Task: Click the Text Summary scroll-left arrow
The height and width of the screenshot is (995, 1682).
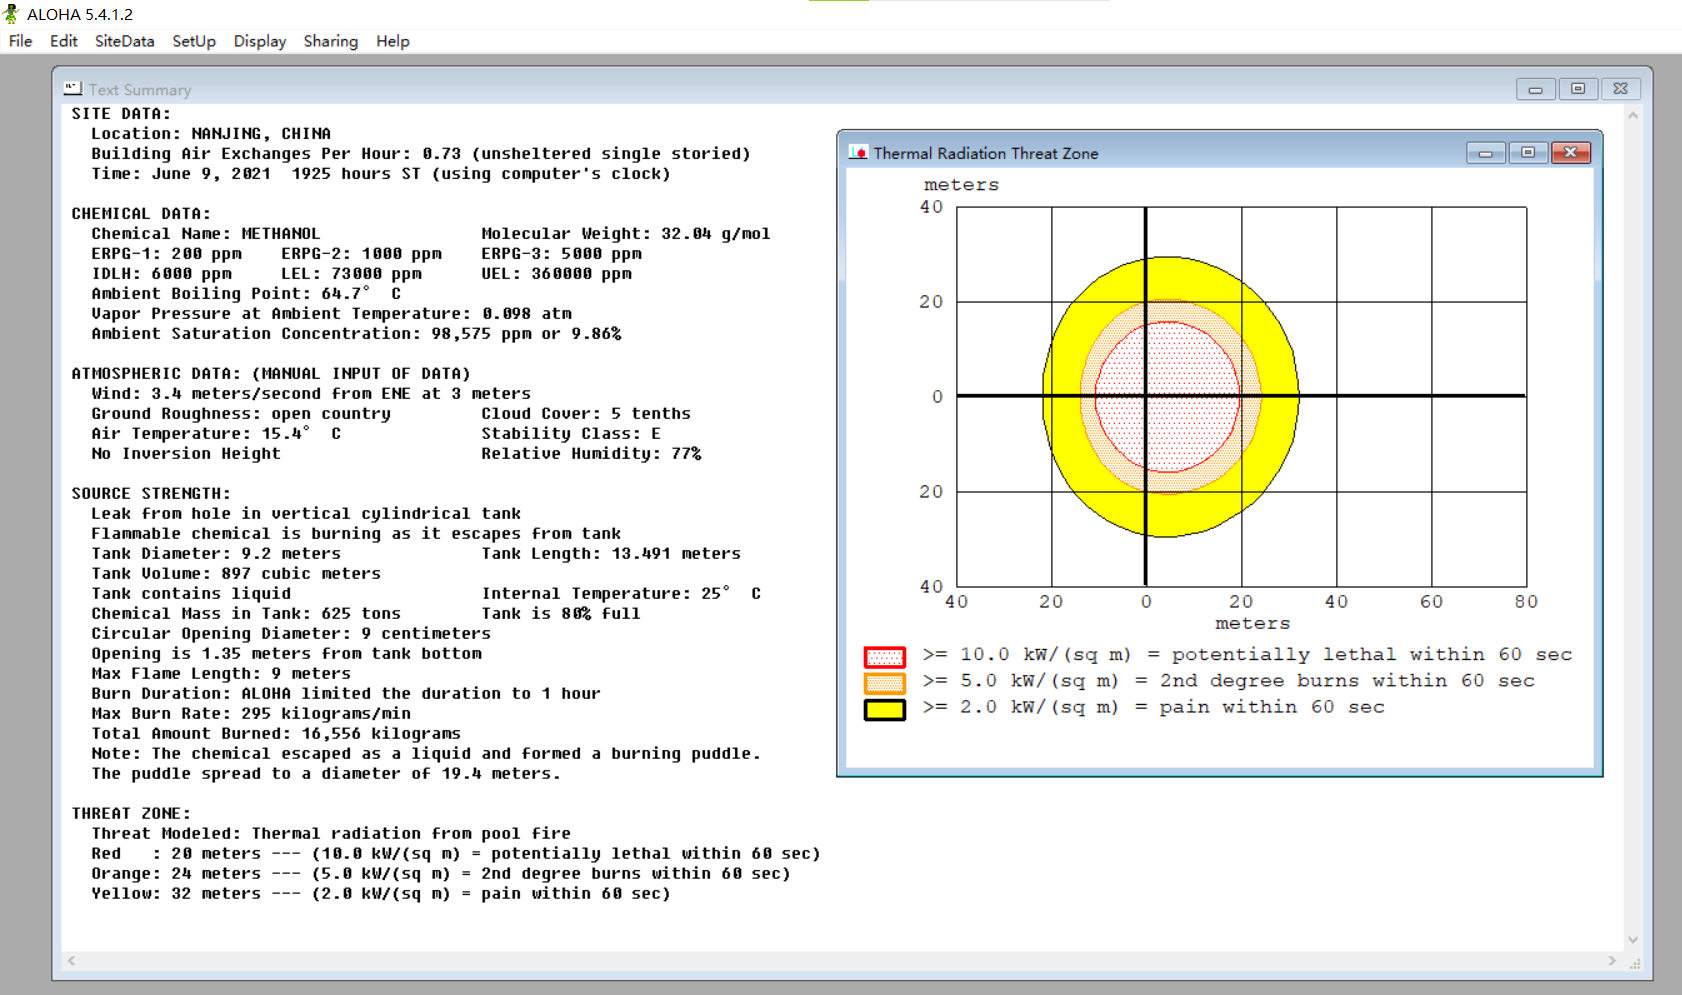Action: [x=71, y=961]
